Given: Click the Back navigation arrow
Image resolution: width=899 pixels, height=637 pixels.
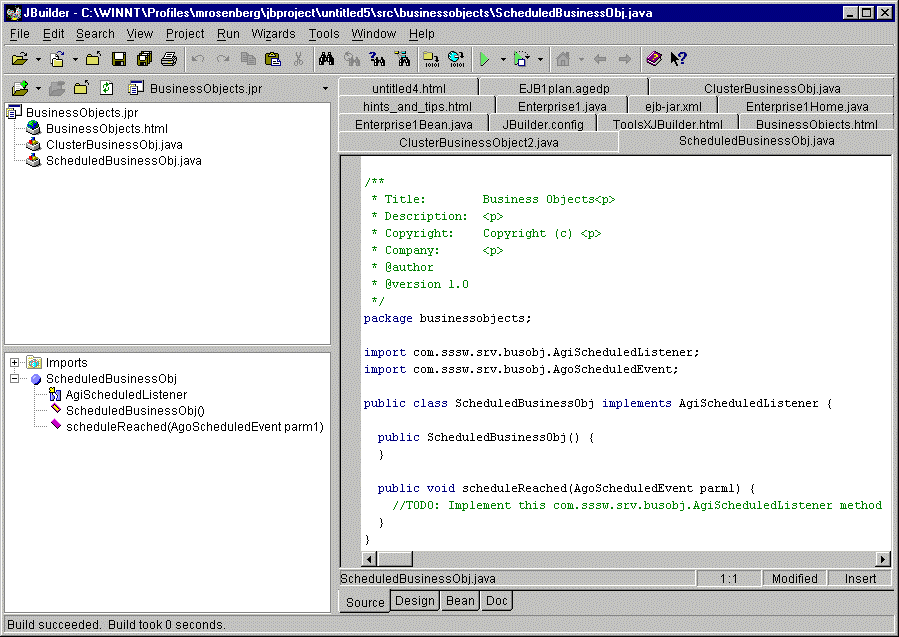Looking at the screenshot, I should [x=600, y=59].
